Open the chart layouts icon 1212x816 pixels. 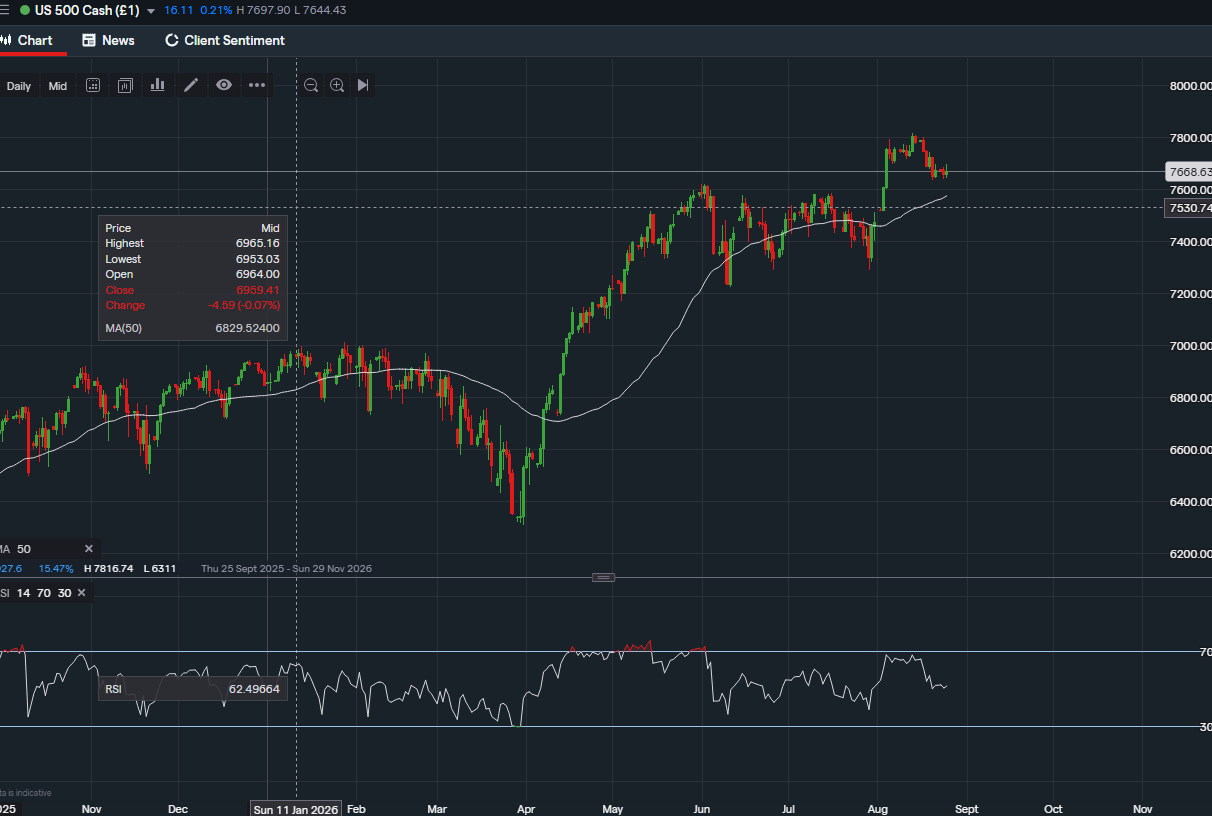[125, 85]
